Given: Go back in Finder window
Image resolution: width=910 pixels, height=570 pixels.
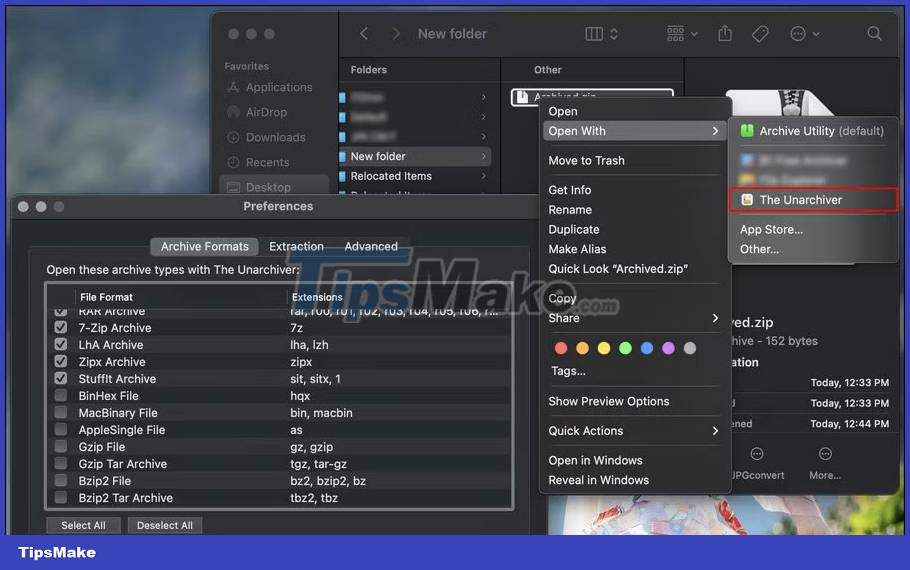Looking at the screenshot, I should 364,34.
